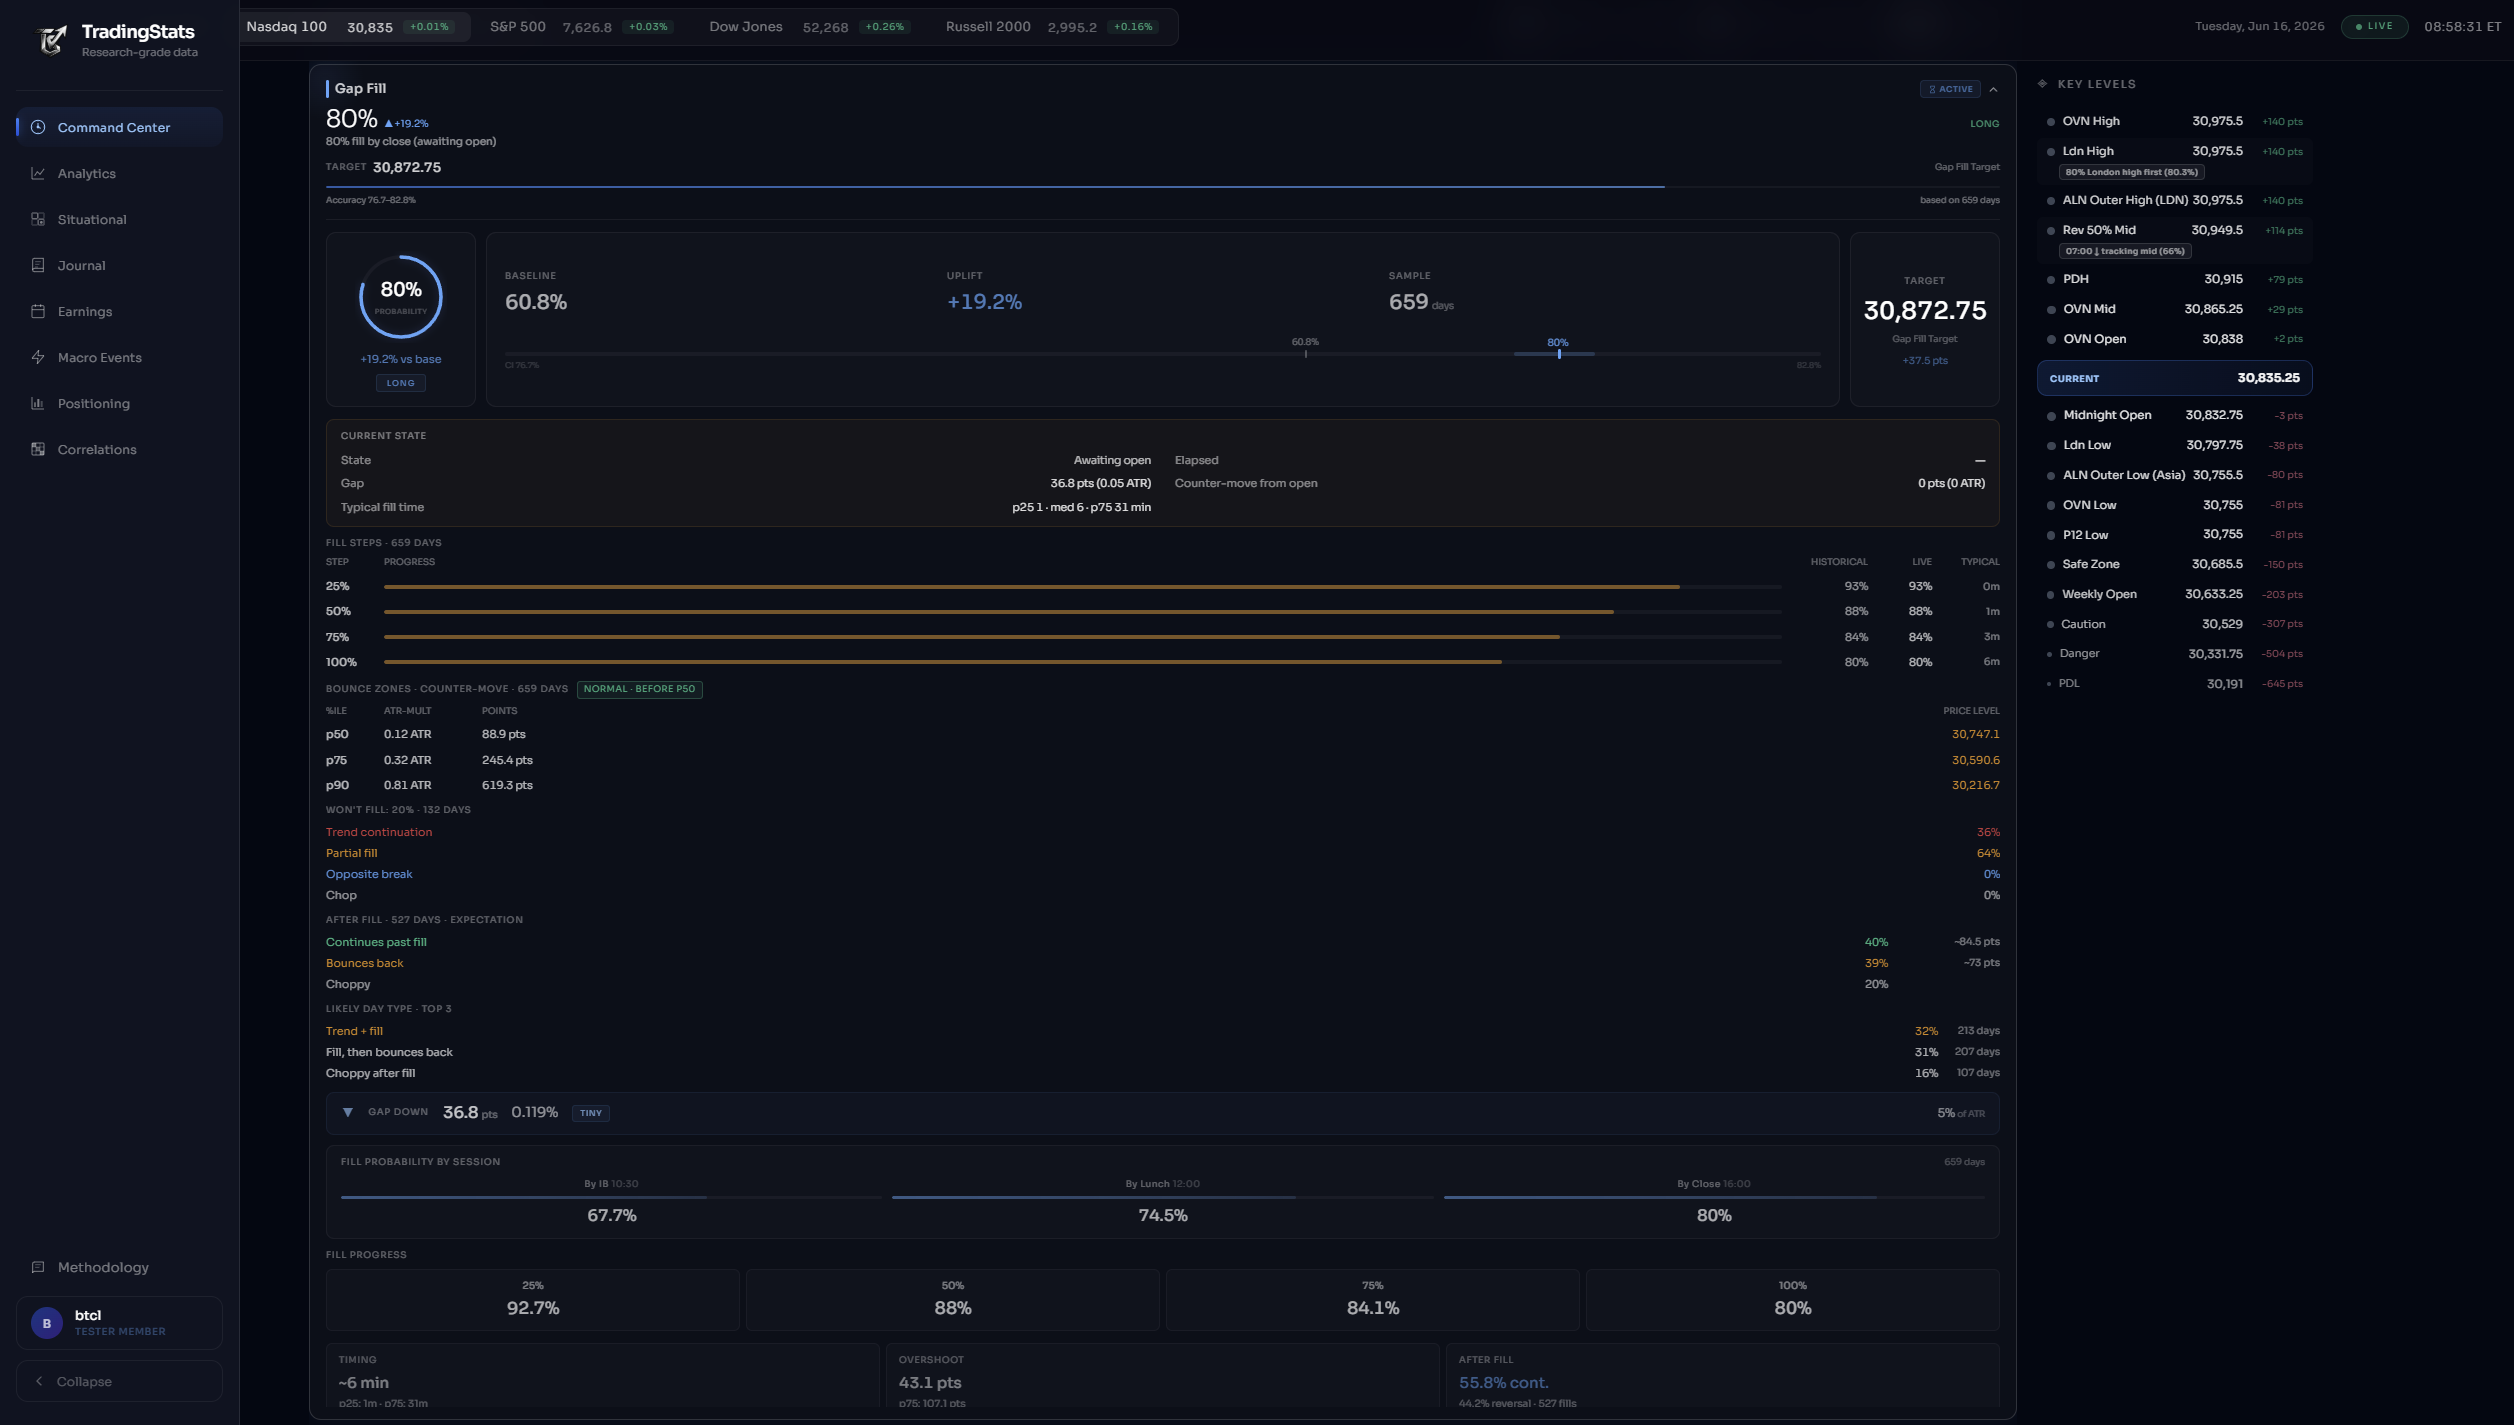Click the TINY gap size badge

(x=591, y=1113)
